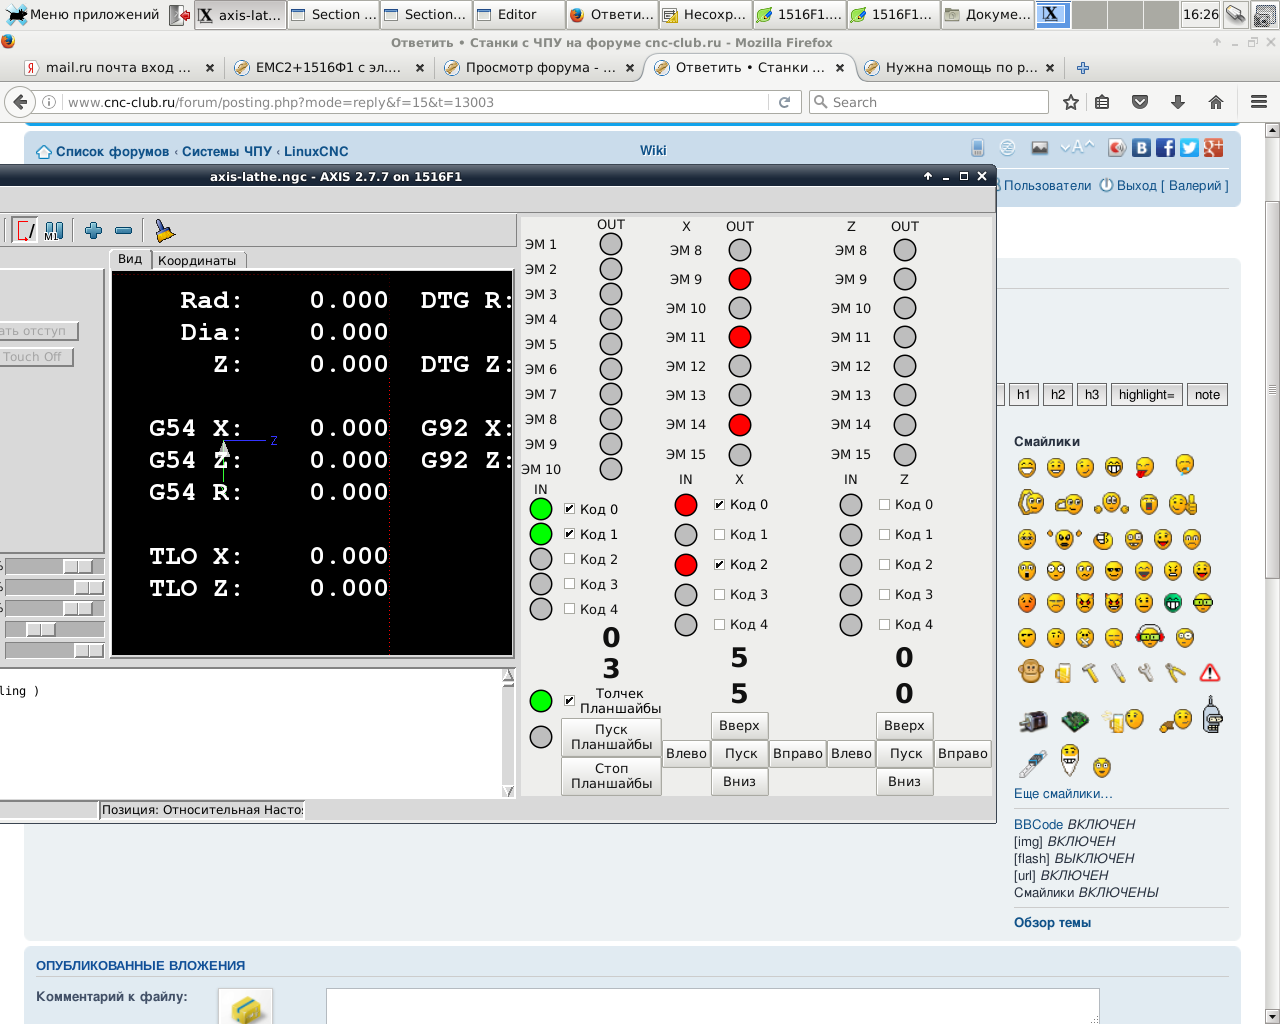Share via Twitter icon
Image resolution: width=1280 pixels, height=1024 pixels.
click(x=1189, y=148)
